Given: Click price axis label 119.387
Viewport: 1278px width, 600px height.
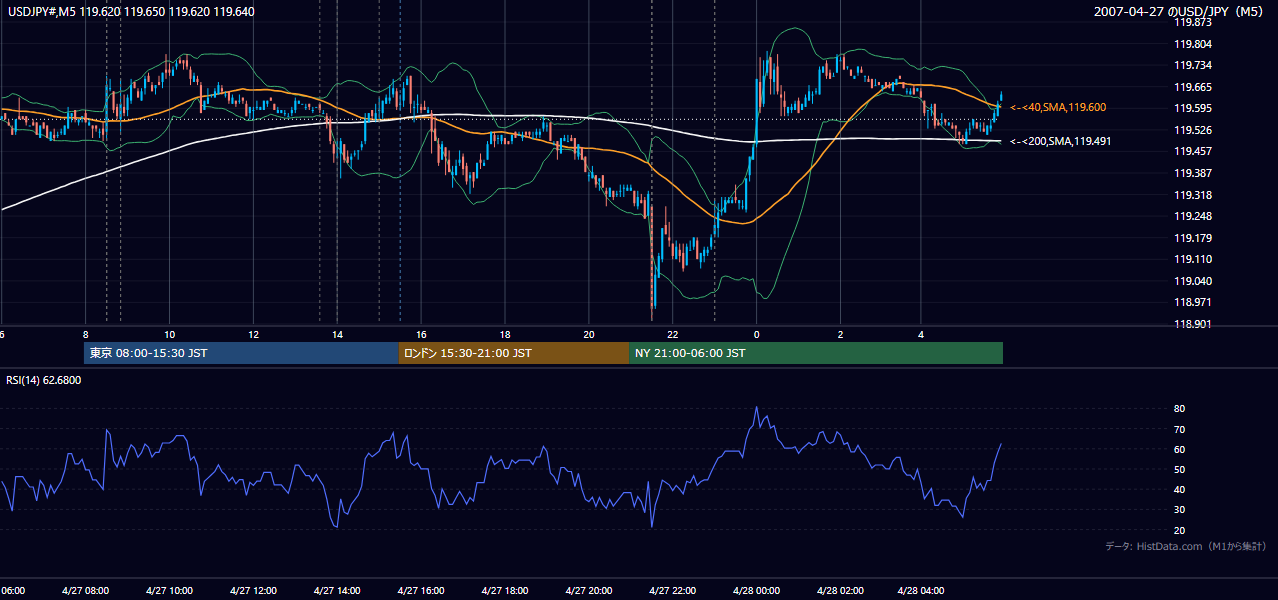Looking at the screenshot, I should (x=1193, y=173).
